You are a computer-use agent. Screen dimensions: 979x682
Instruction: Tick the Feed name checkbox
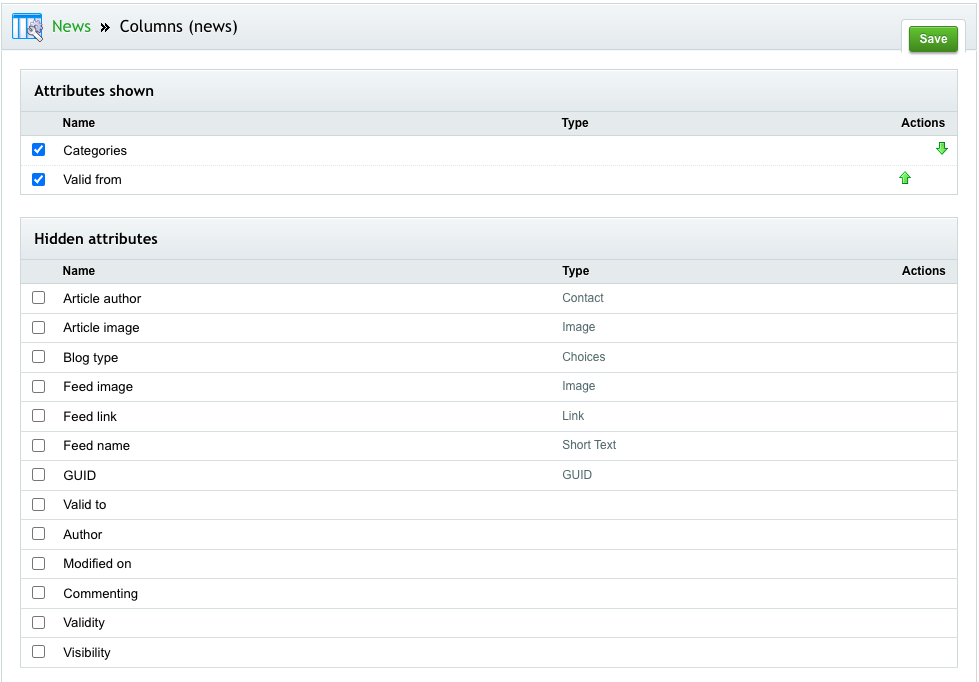click(39, 445)
